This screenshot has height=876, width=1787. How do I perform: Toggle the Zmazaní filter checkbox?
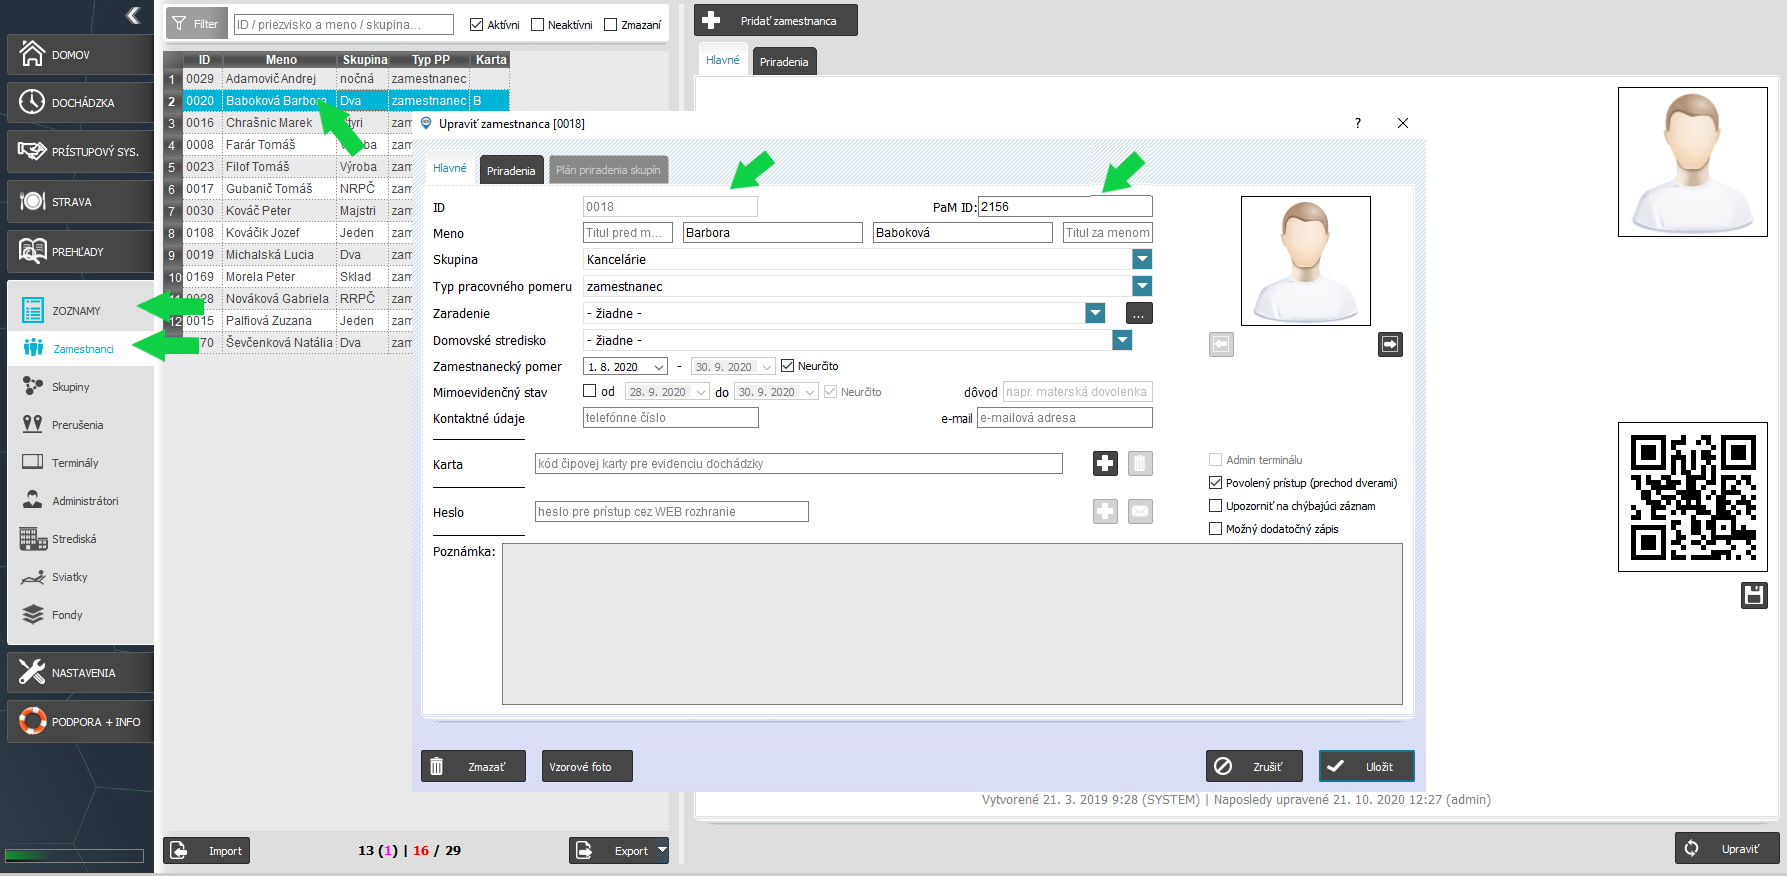point(611,24)
